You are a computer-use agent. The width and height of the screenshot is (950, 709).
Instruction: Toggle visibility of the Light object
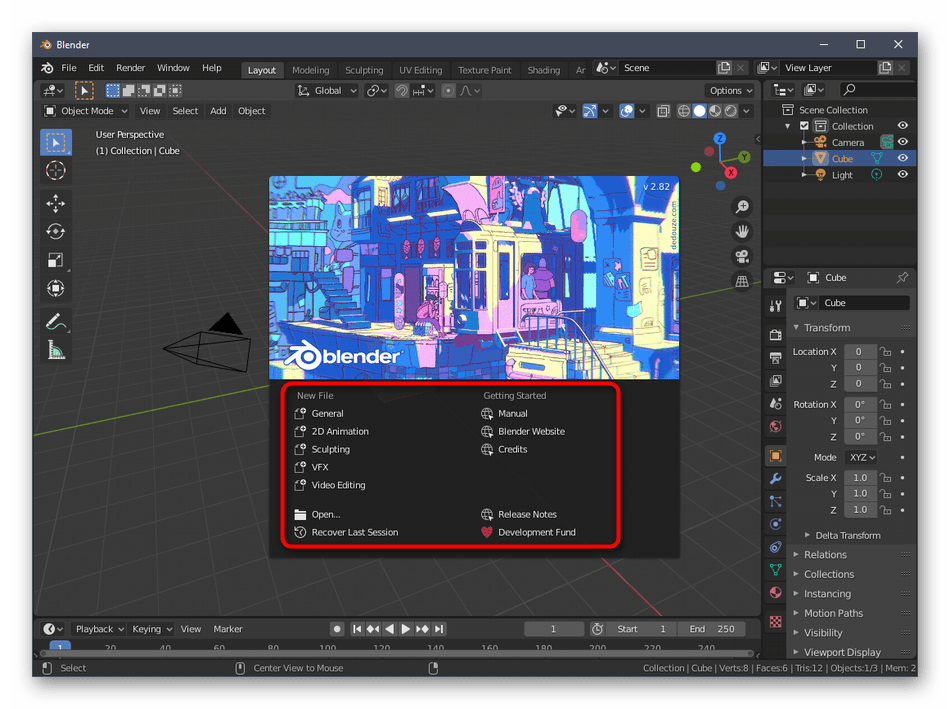click(902, 174)
